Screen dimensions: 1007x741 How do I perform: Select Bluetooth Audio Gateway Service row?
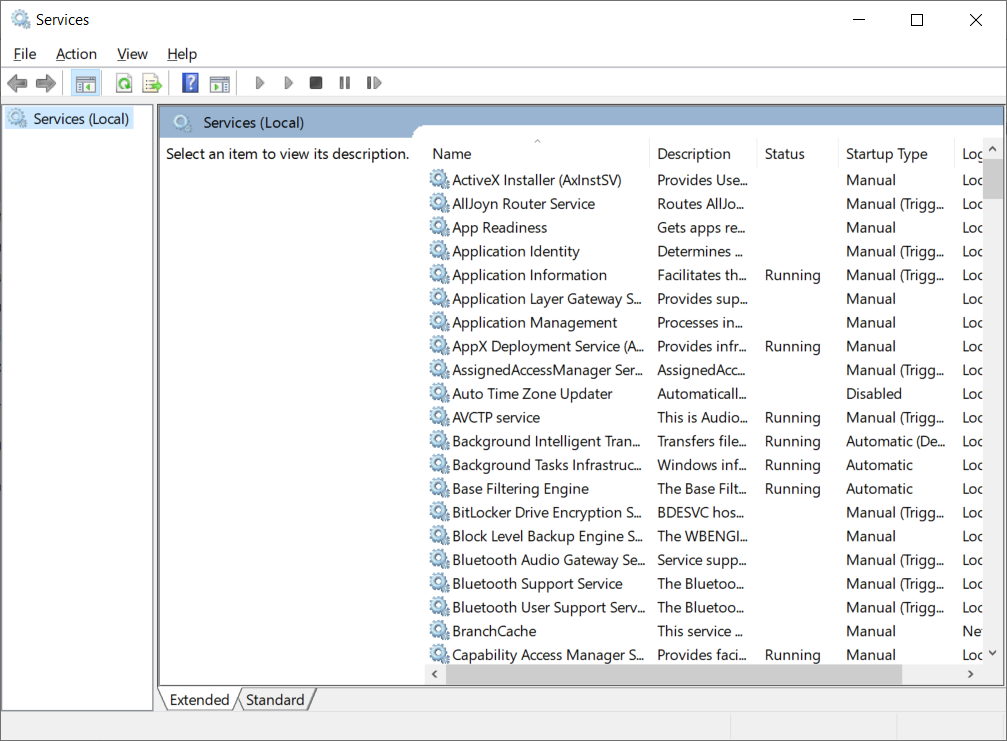[x=705, y=560]
